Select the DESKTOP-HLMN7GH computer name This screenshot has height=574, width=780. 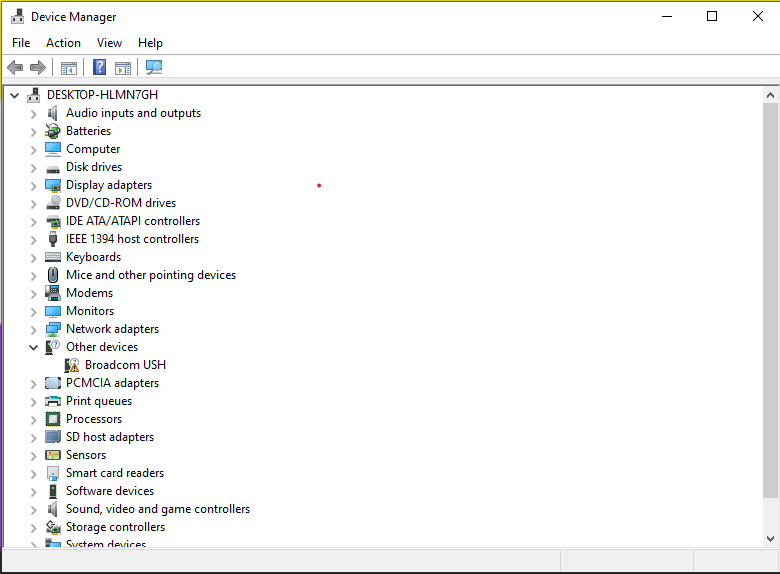tap(102, 95)
